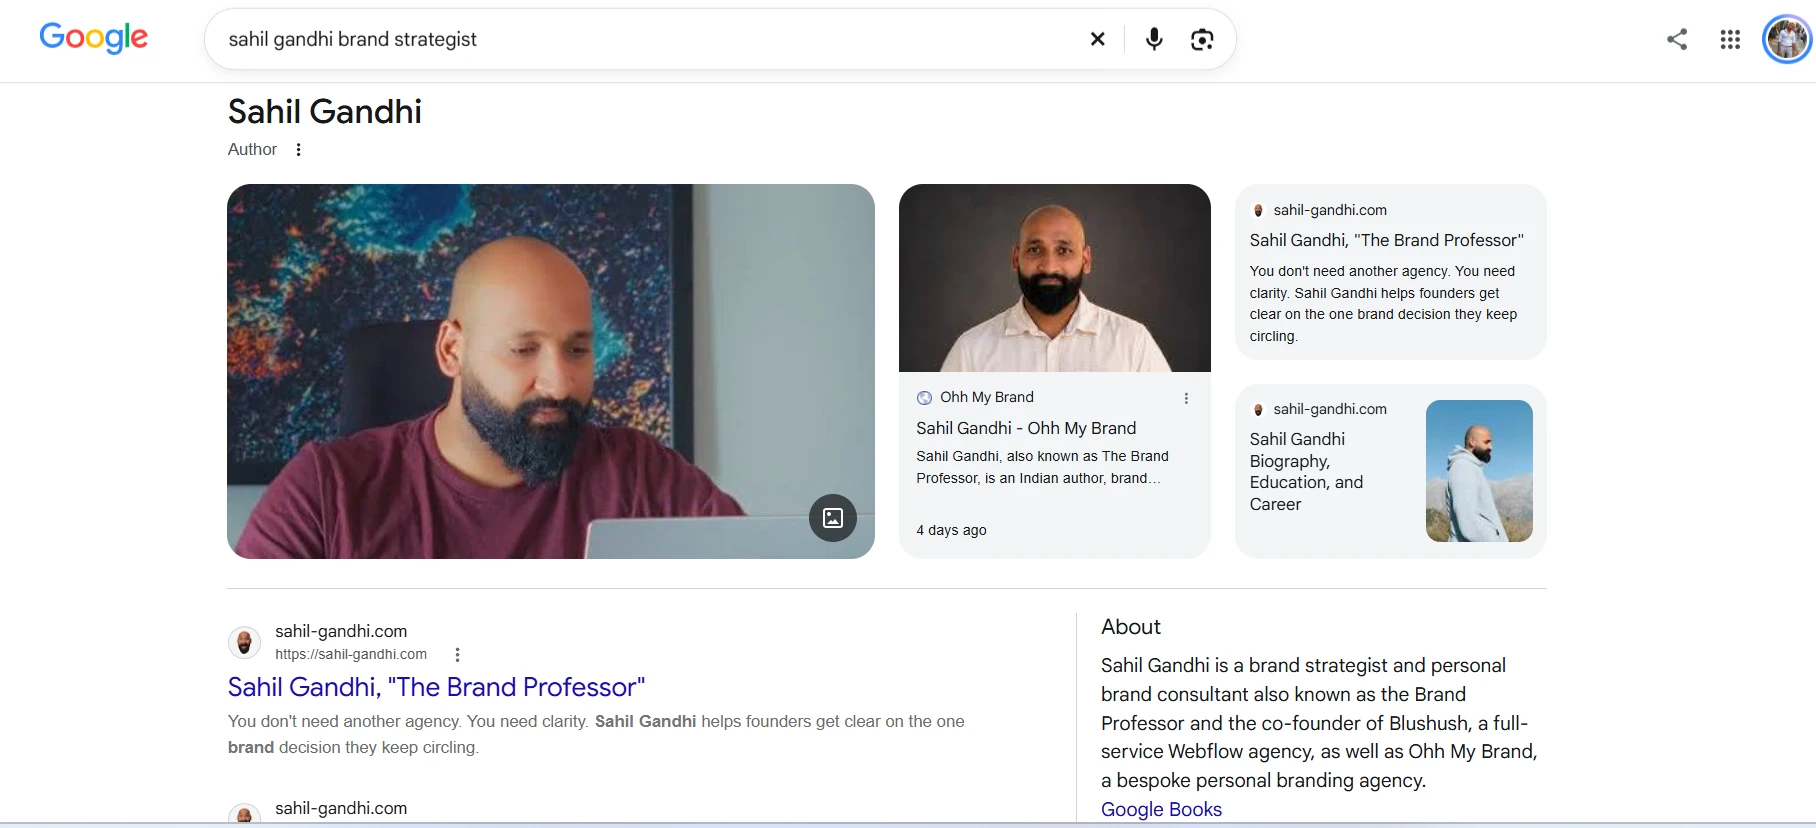Open the 'Sahil Gandhi, "The Brand Professor"' card
Viewport: 1816px width, 828px height.
point(1391,272)
